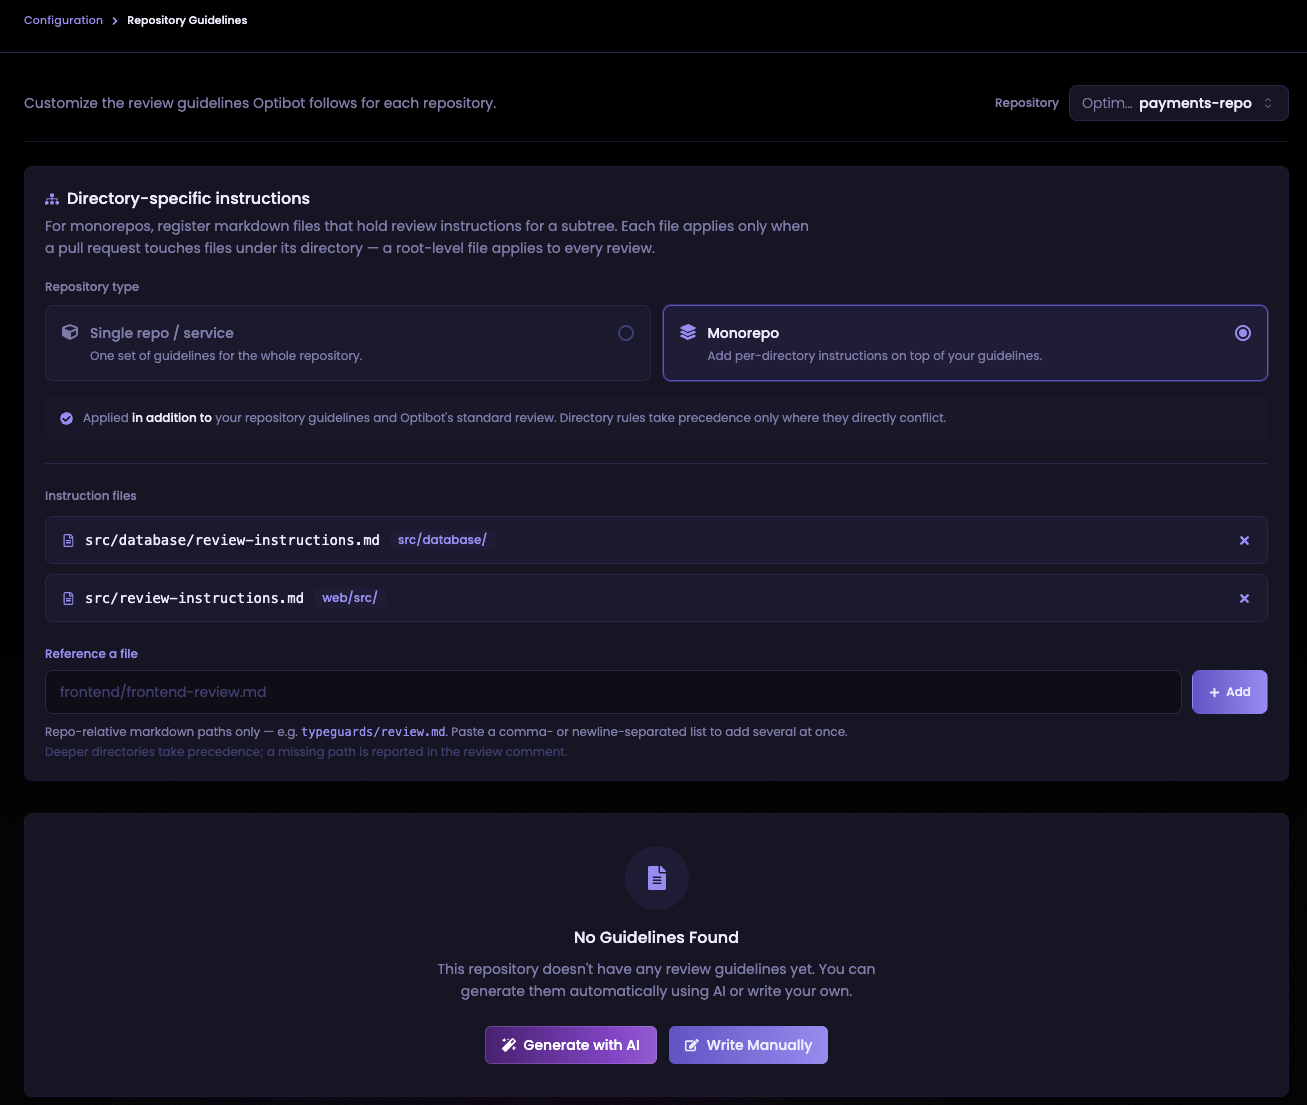Click the No Guidelines Found heading
The width and height of the screenshot is (1307, 1105).
coord(656,937)
